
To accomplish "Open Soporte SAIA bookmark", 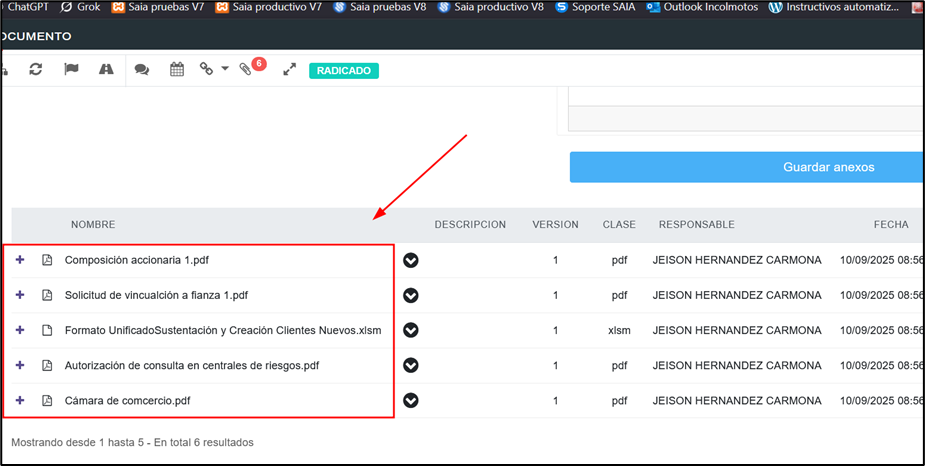I will pos(596,7).
